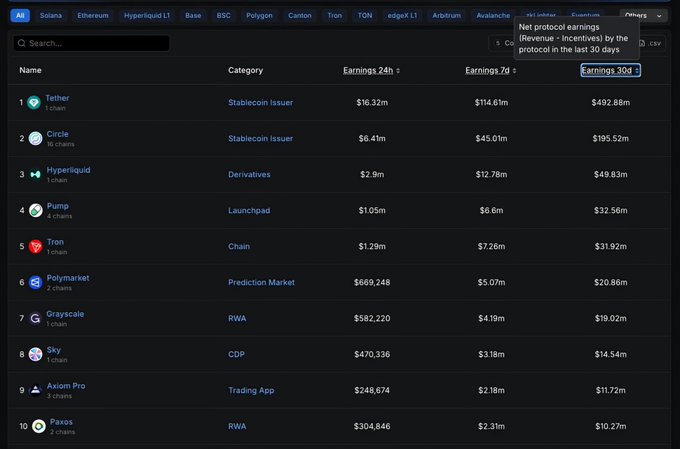The width and height of the screenshot is (680, 449).
Task: Select Hyperliquid's $2.9m 24h earnings
Action: 372,175
